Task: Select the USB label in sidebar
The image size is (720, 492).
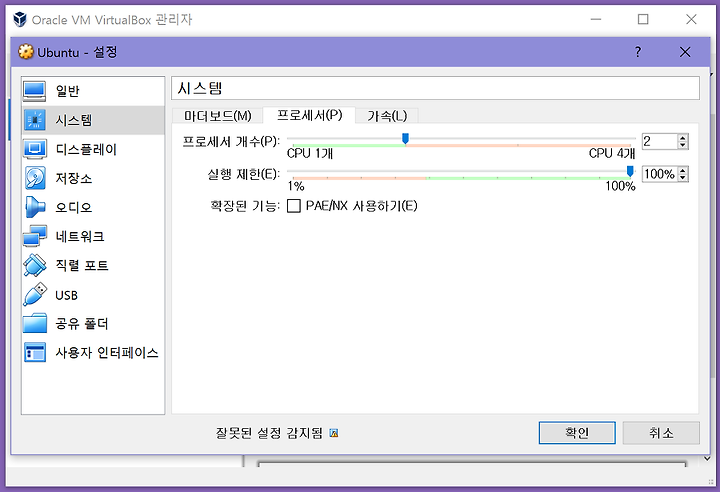Action: [x=67, y=295]
